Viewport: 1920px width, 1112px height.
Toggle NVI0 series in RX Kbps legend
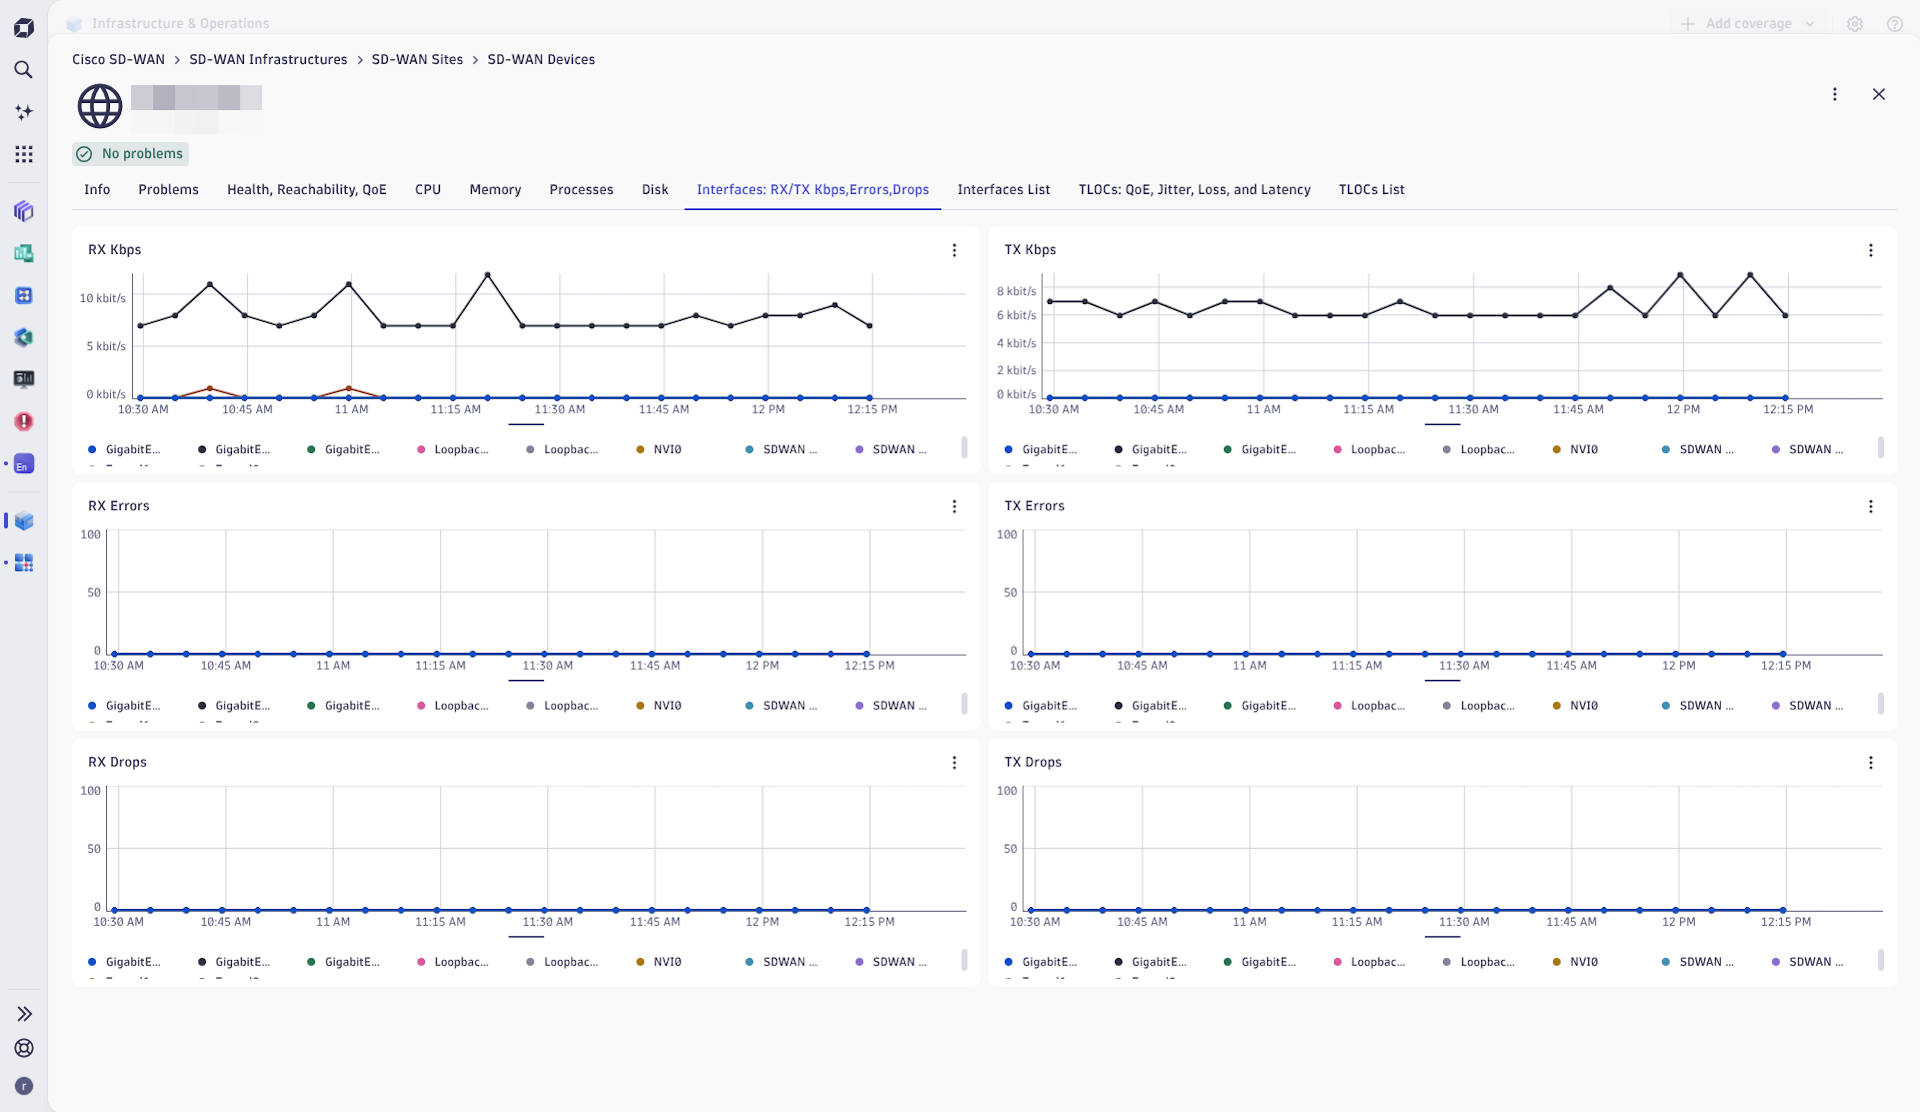click(x=660, y=450)
